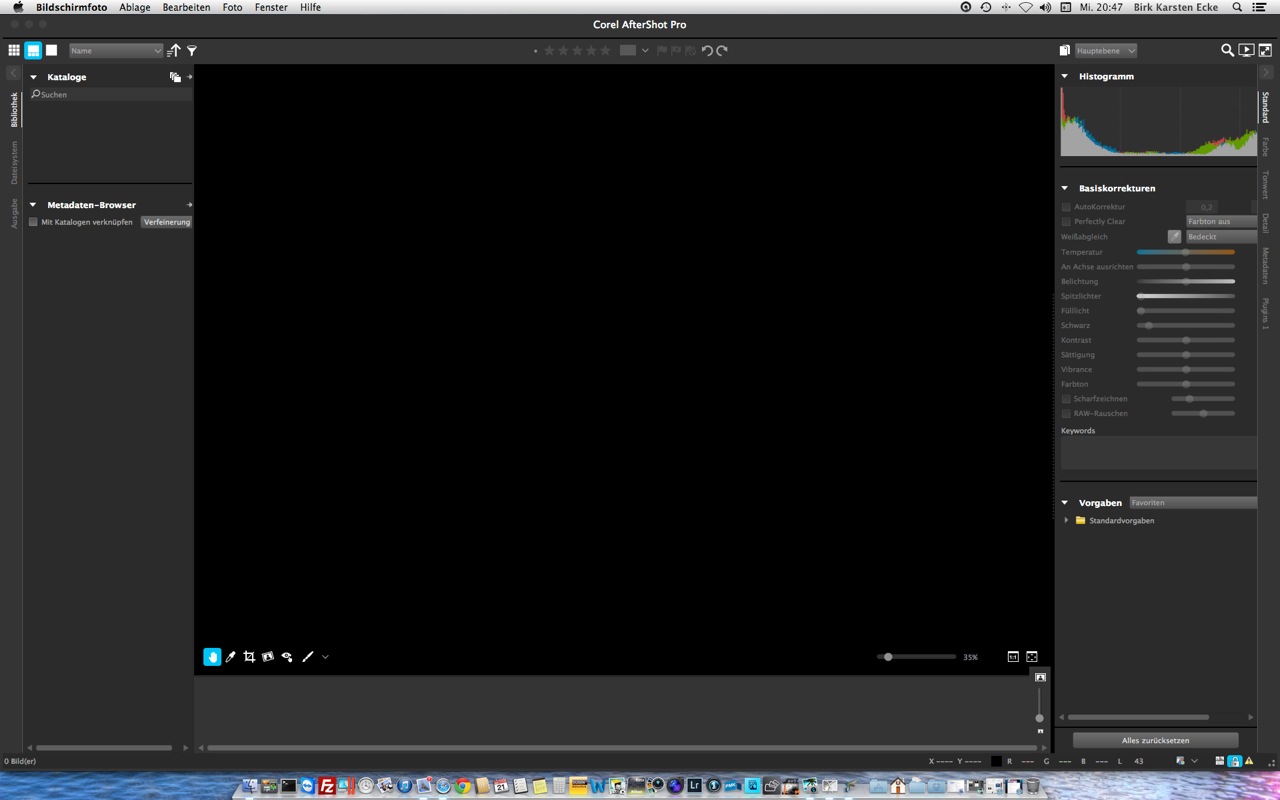Enable the RAW-Rauschen checkbox

pos(1066,414)
